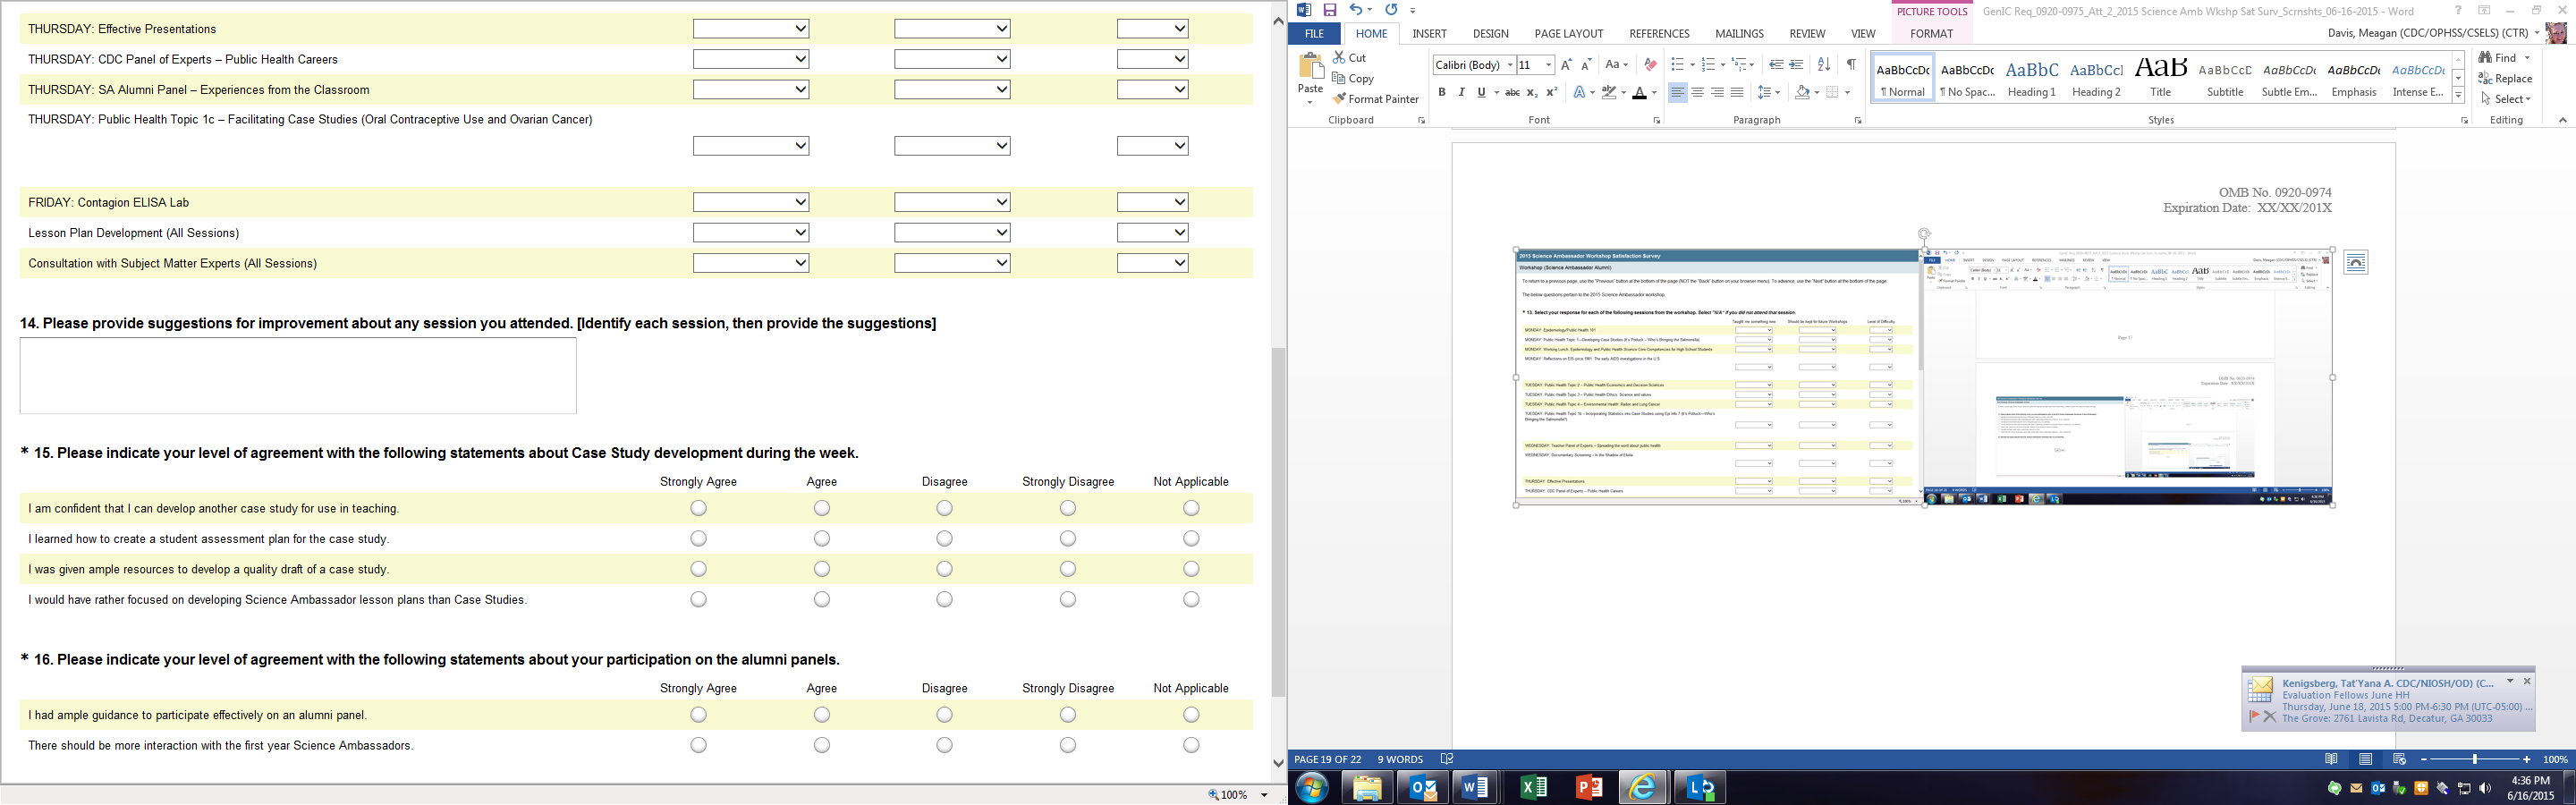Image resolution: width=2576 pixels, height=805 pixels.
Task: Open first dropdown for Effective Presentations row
Action: [x=751, y=29]
